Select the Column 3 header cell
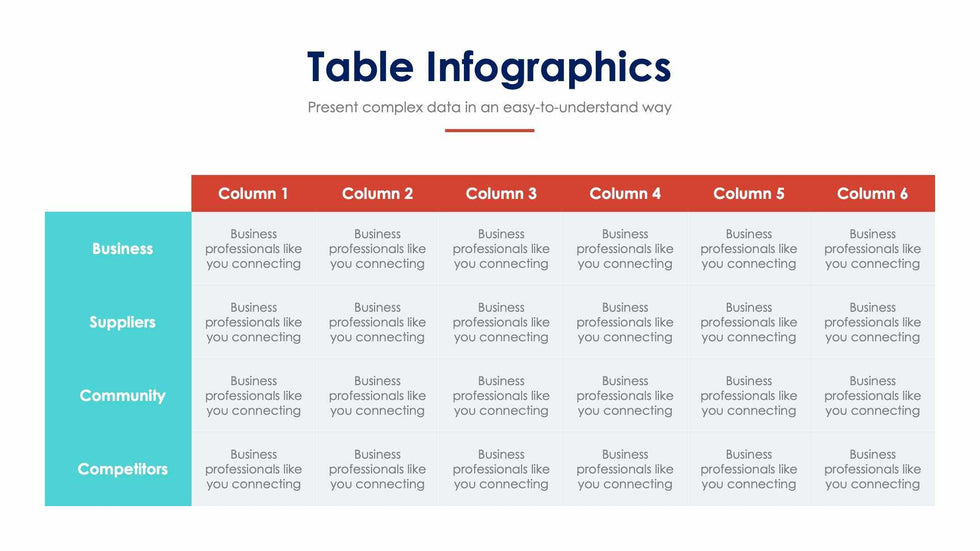This screenshot has width=980, height=551. coord(501,194)
